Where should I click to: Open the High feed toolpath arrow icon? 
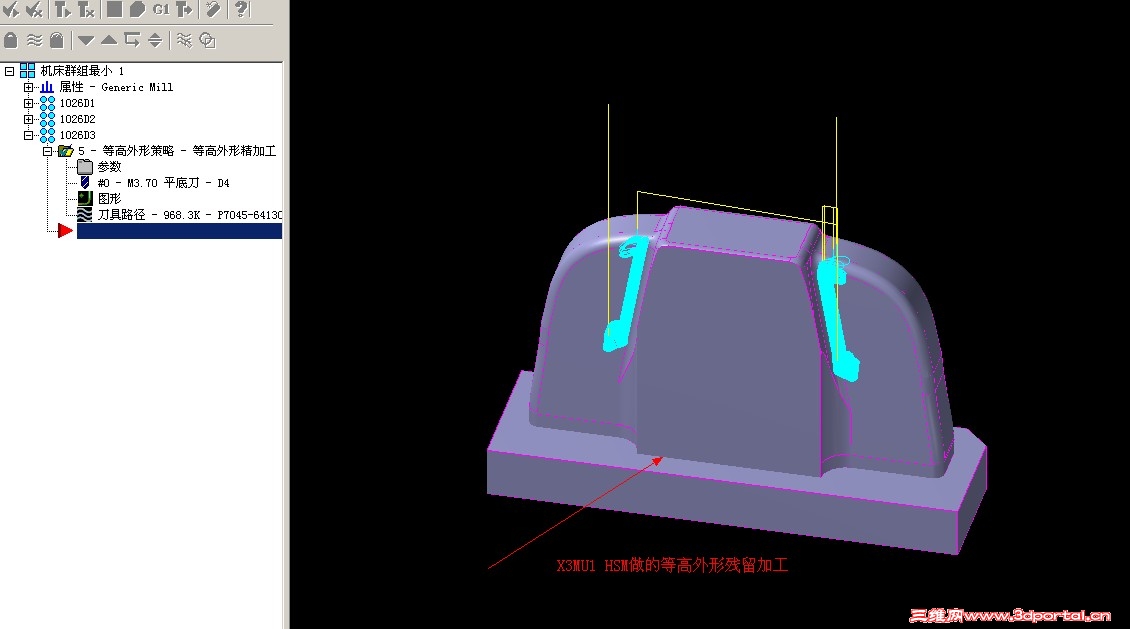click(x=184, y=9)
